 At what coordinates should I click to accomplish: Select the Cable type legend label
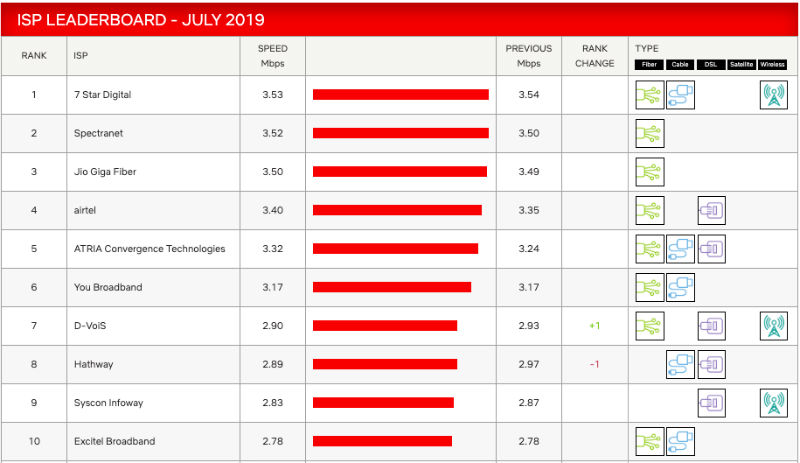[x=680, y=64]
